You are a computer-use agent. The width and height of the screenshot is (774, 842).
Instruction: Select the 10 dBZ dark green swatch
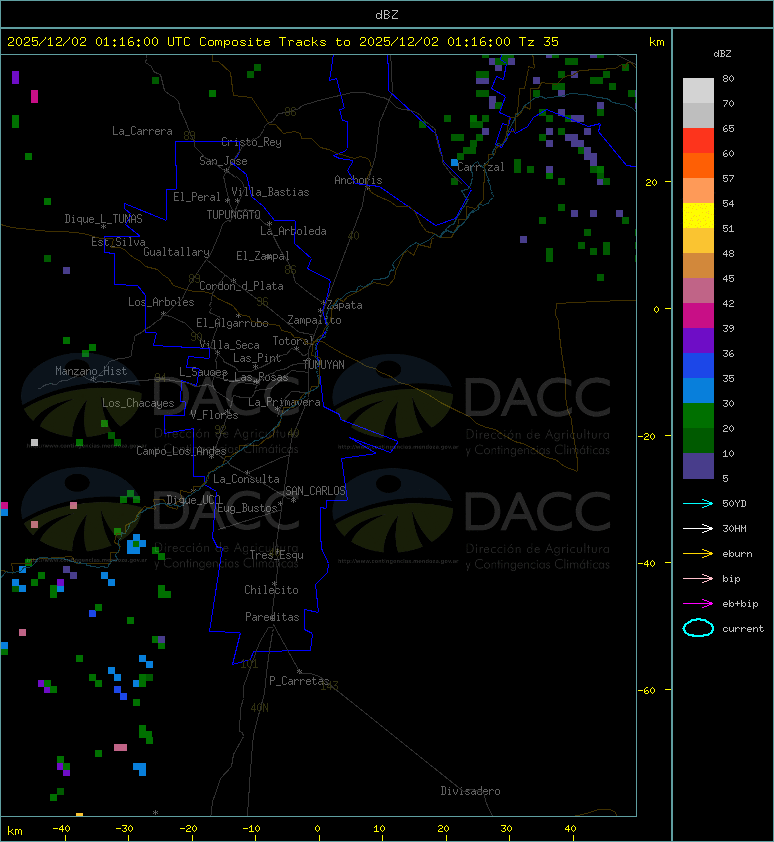pyautogui.click(x=698, y=440)
